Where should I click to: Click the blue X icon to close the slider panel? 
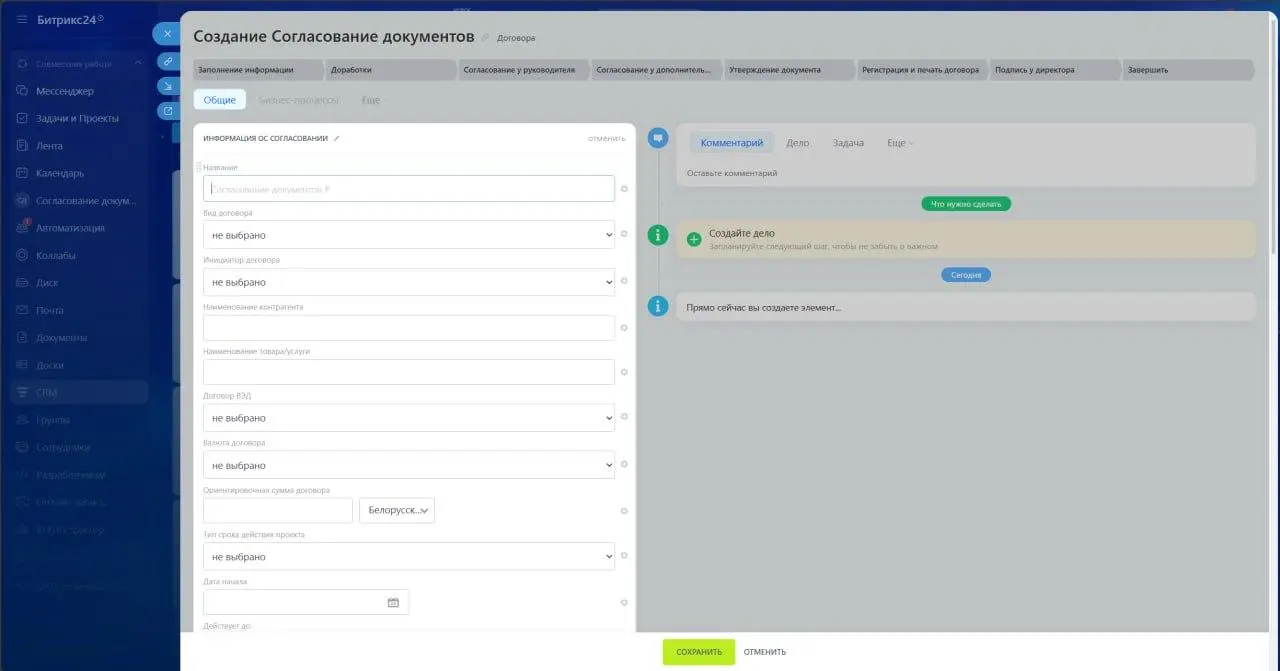tap(167, 33)
